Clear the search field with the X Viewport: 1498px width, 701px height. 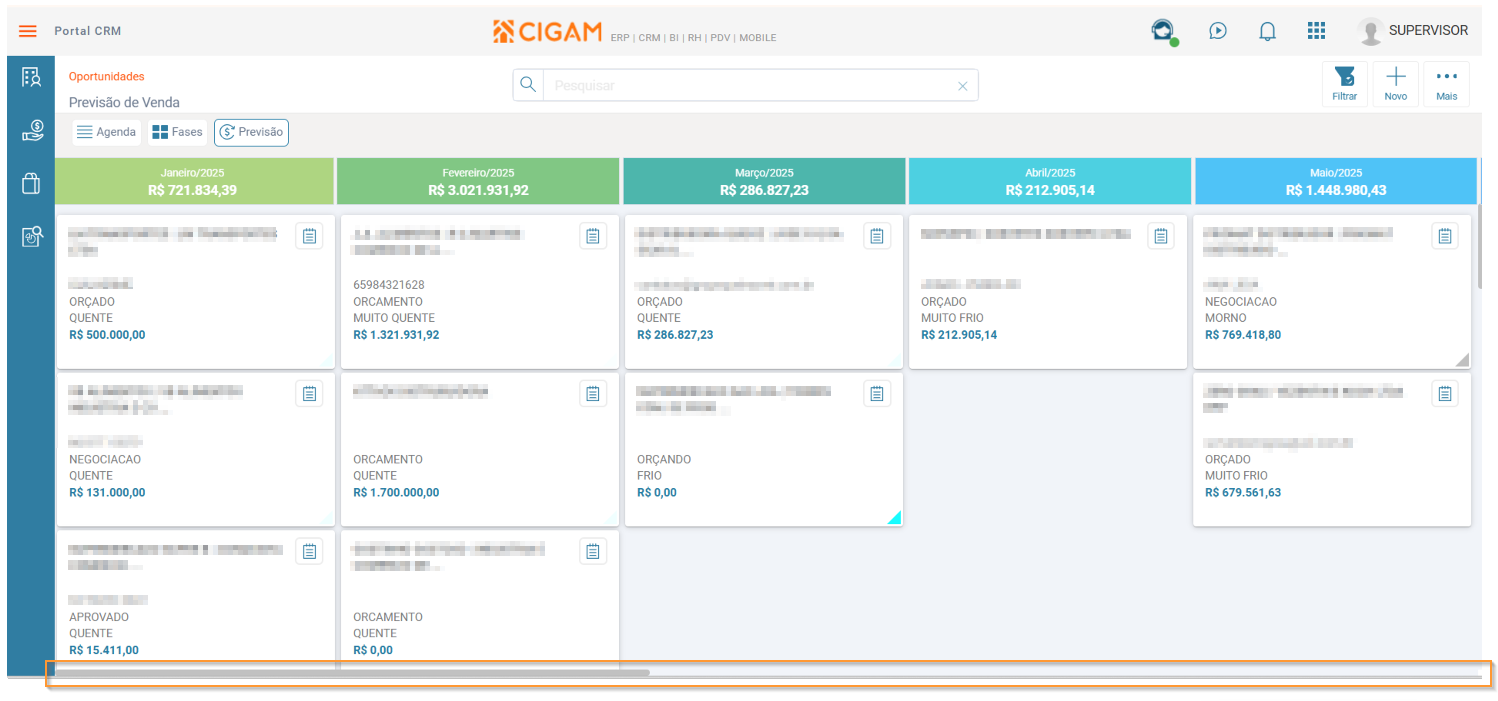[963, 86]
